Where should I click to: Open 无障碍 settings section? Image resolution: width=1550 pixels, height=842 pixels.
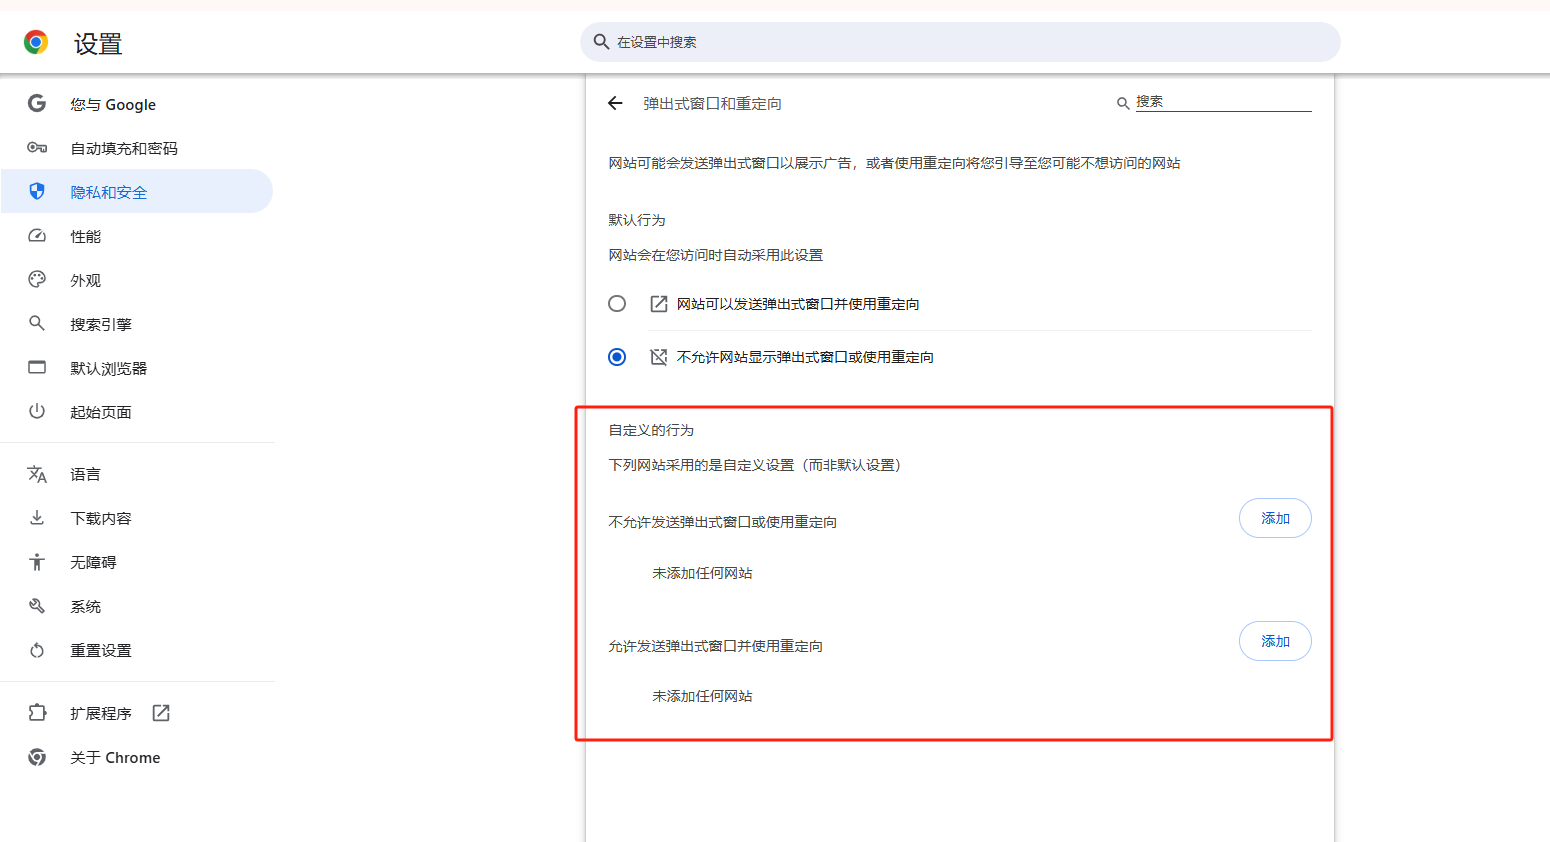coord(137,562)
